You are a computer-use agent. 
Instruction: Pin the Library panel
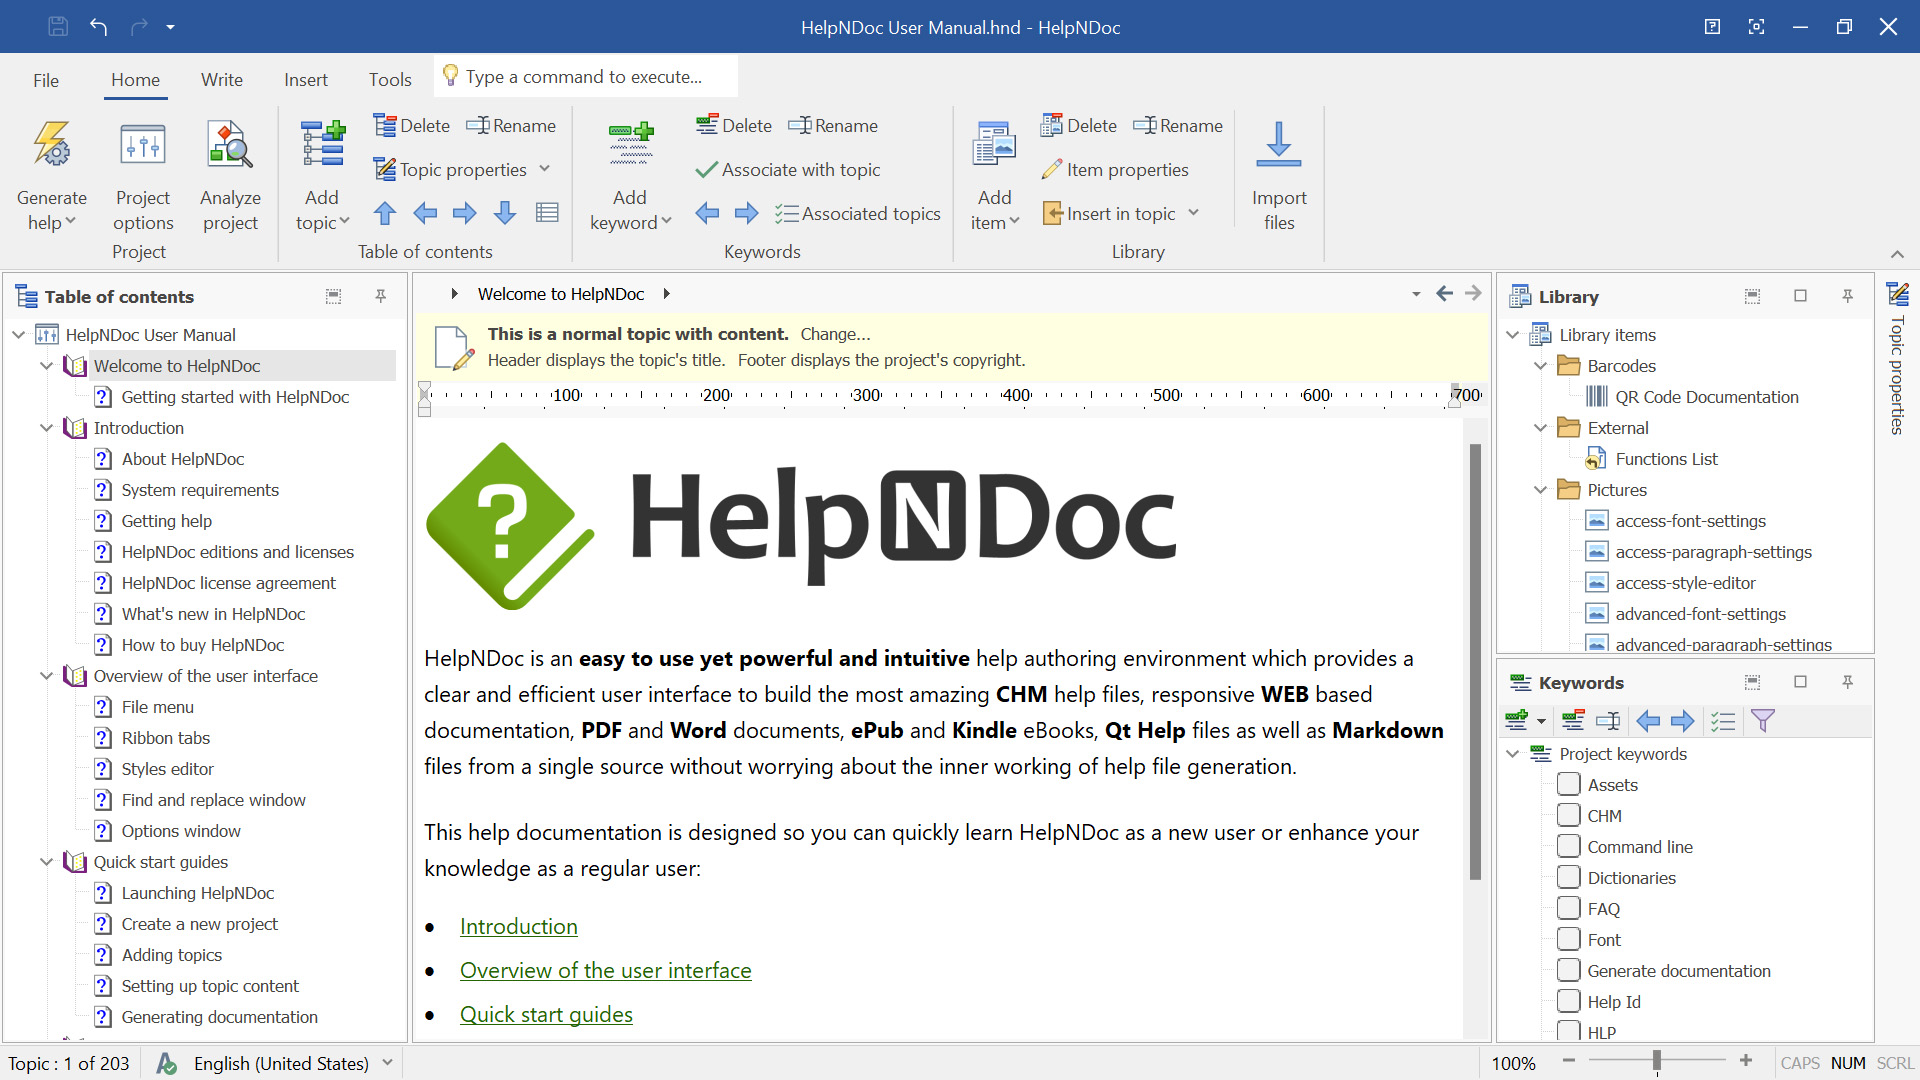pyautogui.click(x=1848, y=296)
